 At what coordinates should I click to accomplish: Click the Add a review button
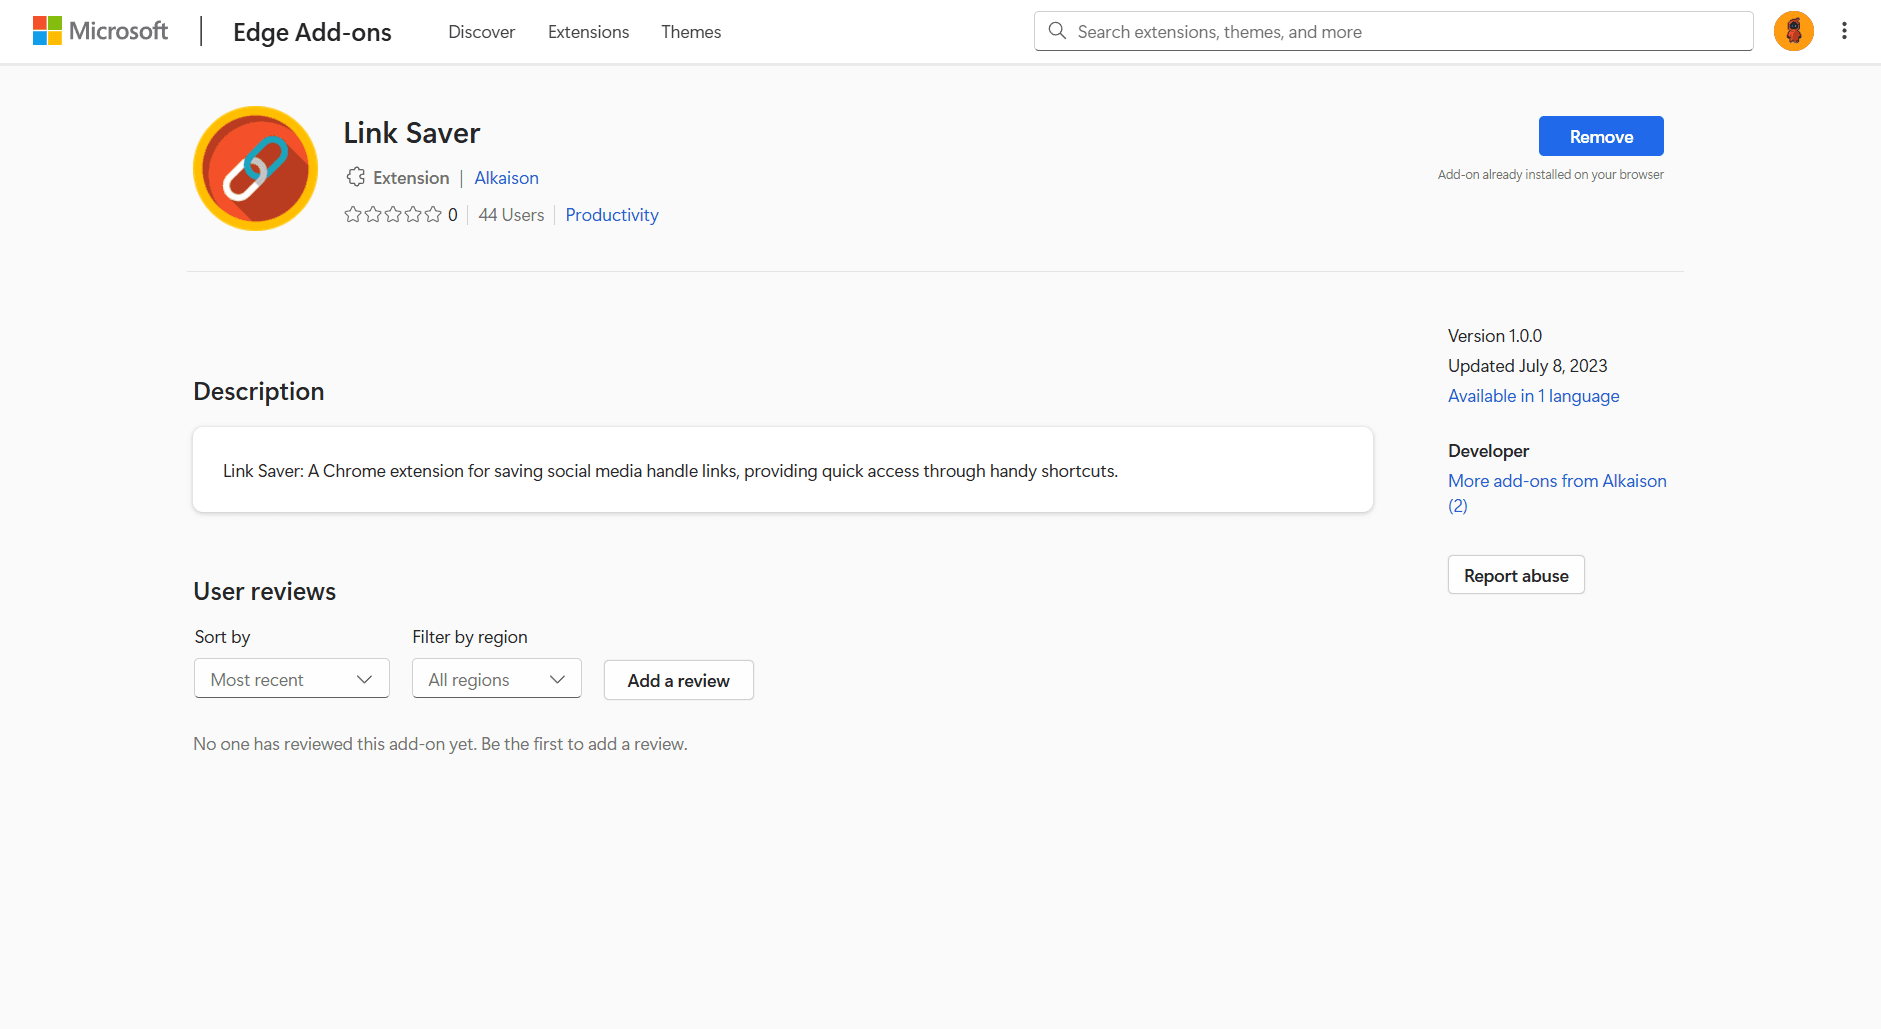(x=678, y=680)
